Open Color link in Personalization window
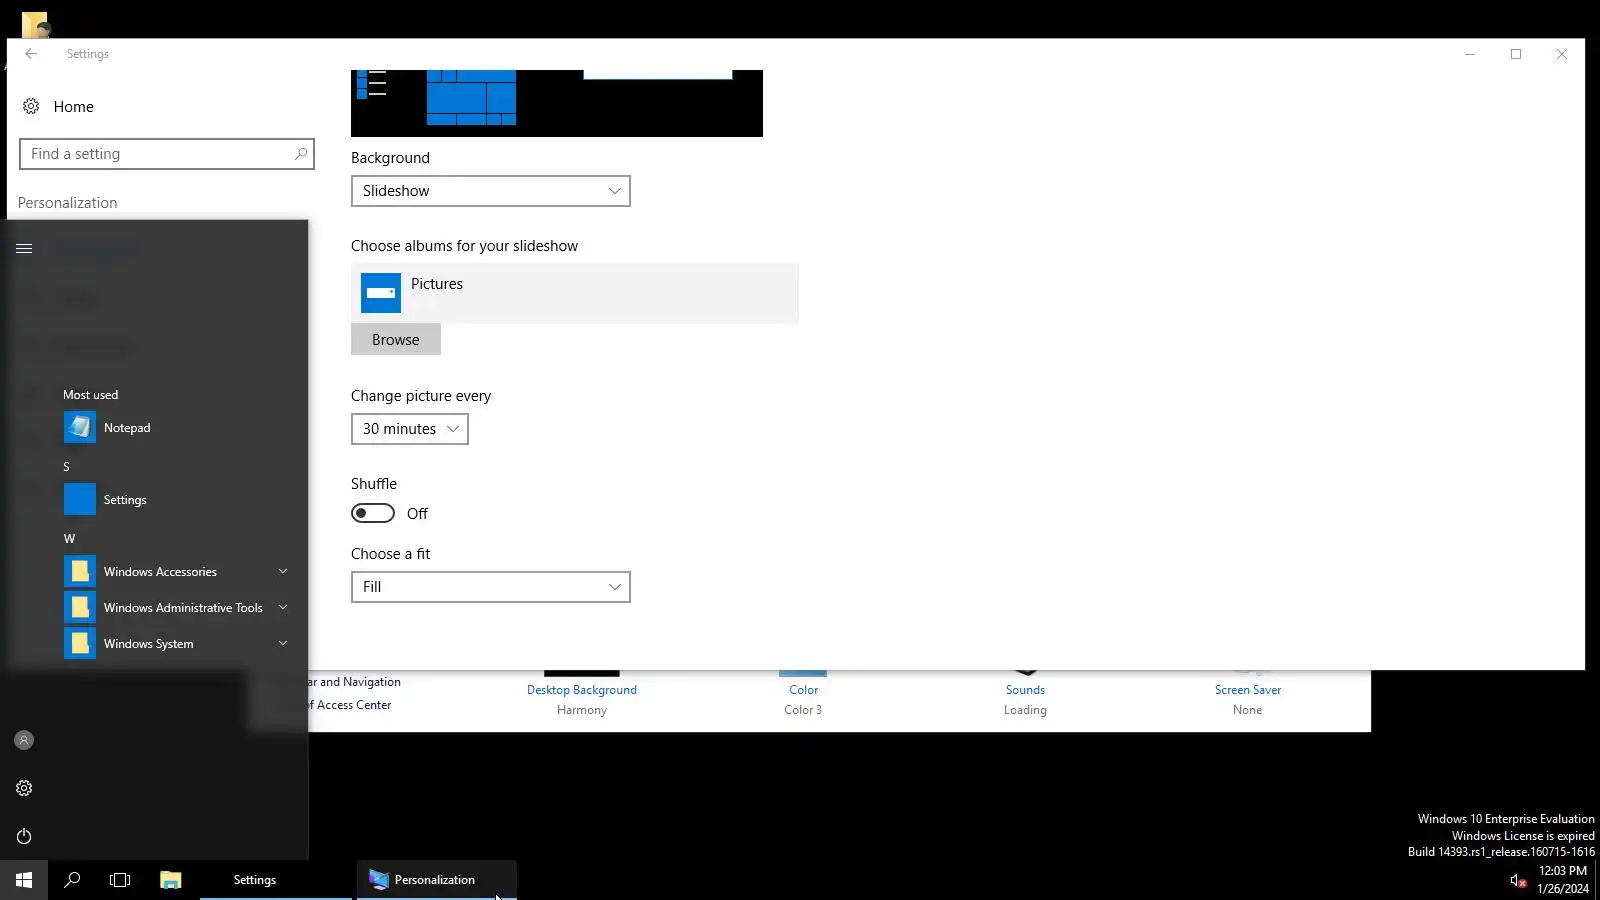1600x900 pixels. [x=803, y=690]
